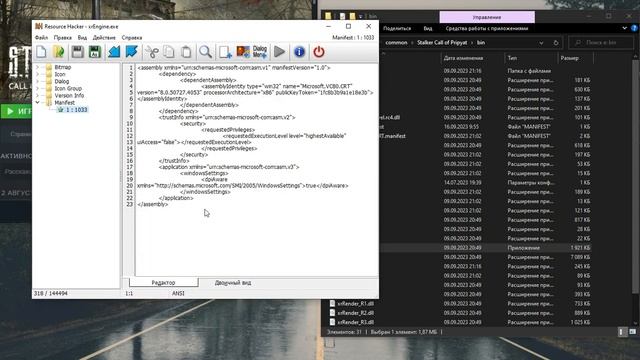Click the Explorer vertical scrollbar
This screenshot has height=360, width=640.
(x=635, y=176)
